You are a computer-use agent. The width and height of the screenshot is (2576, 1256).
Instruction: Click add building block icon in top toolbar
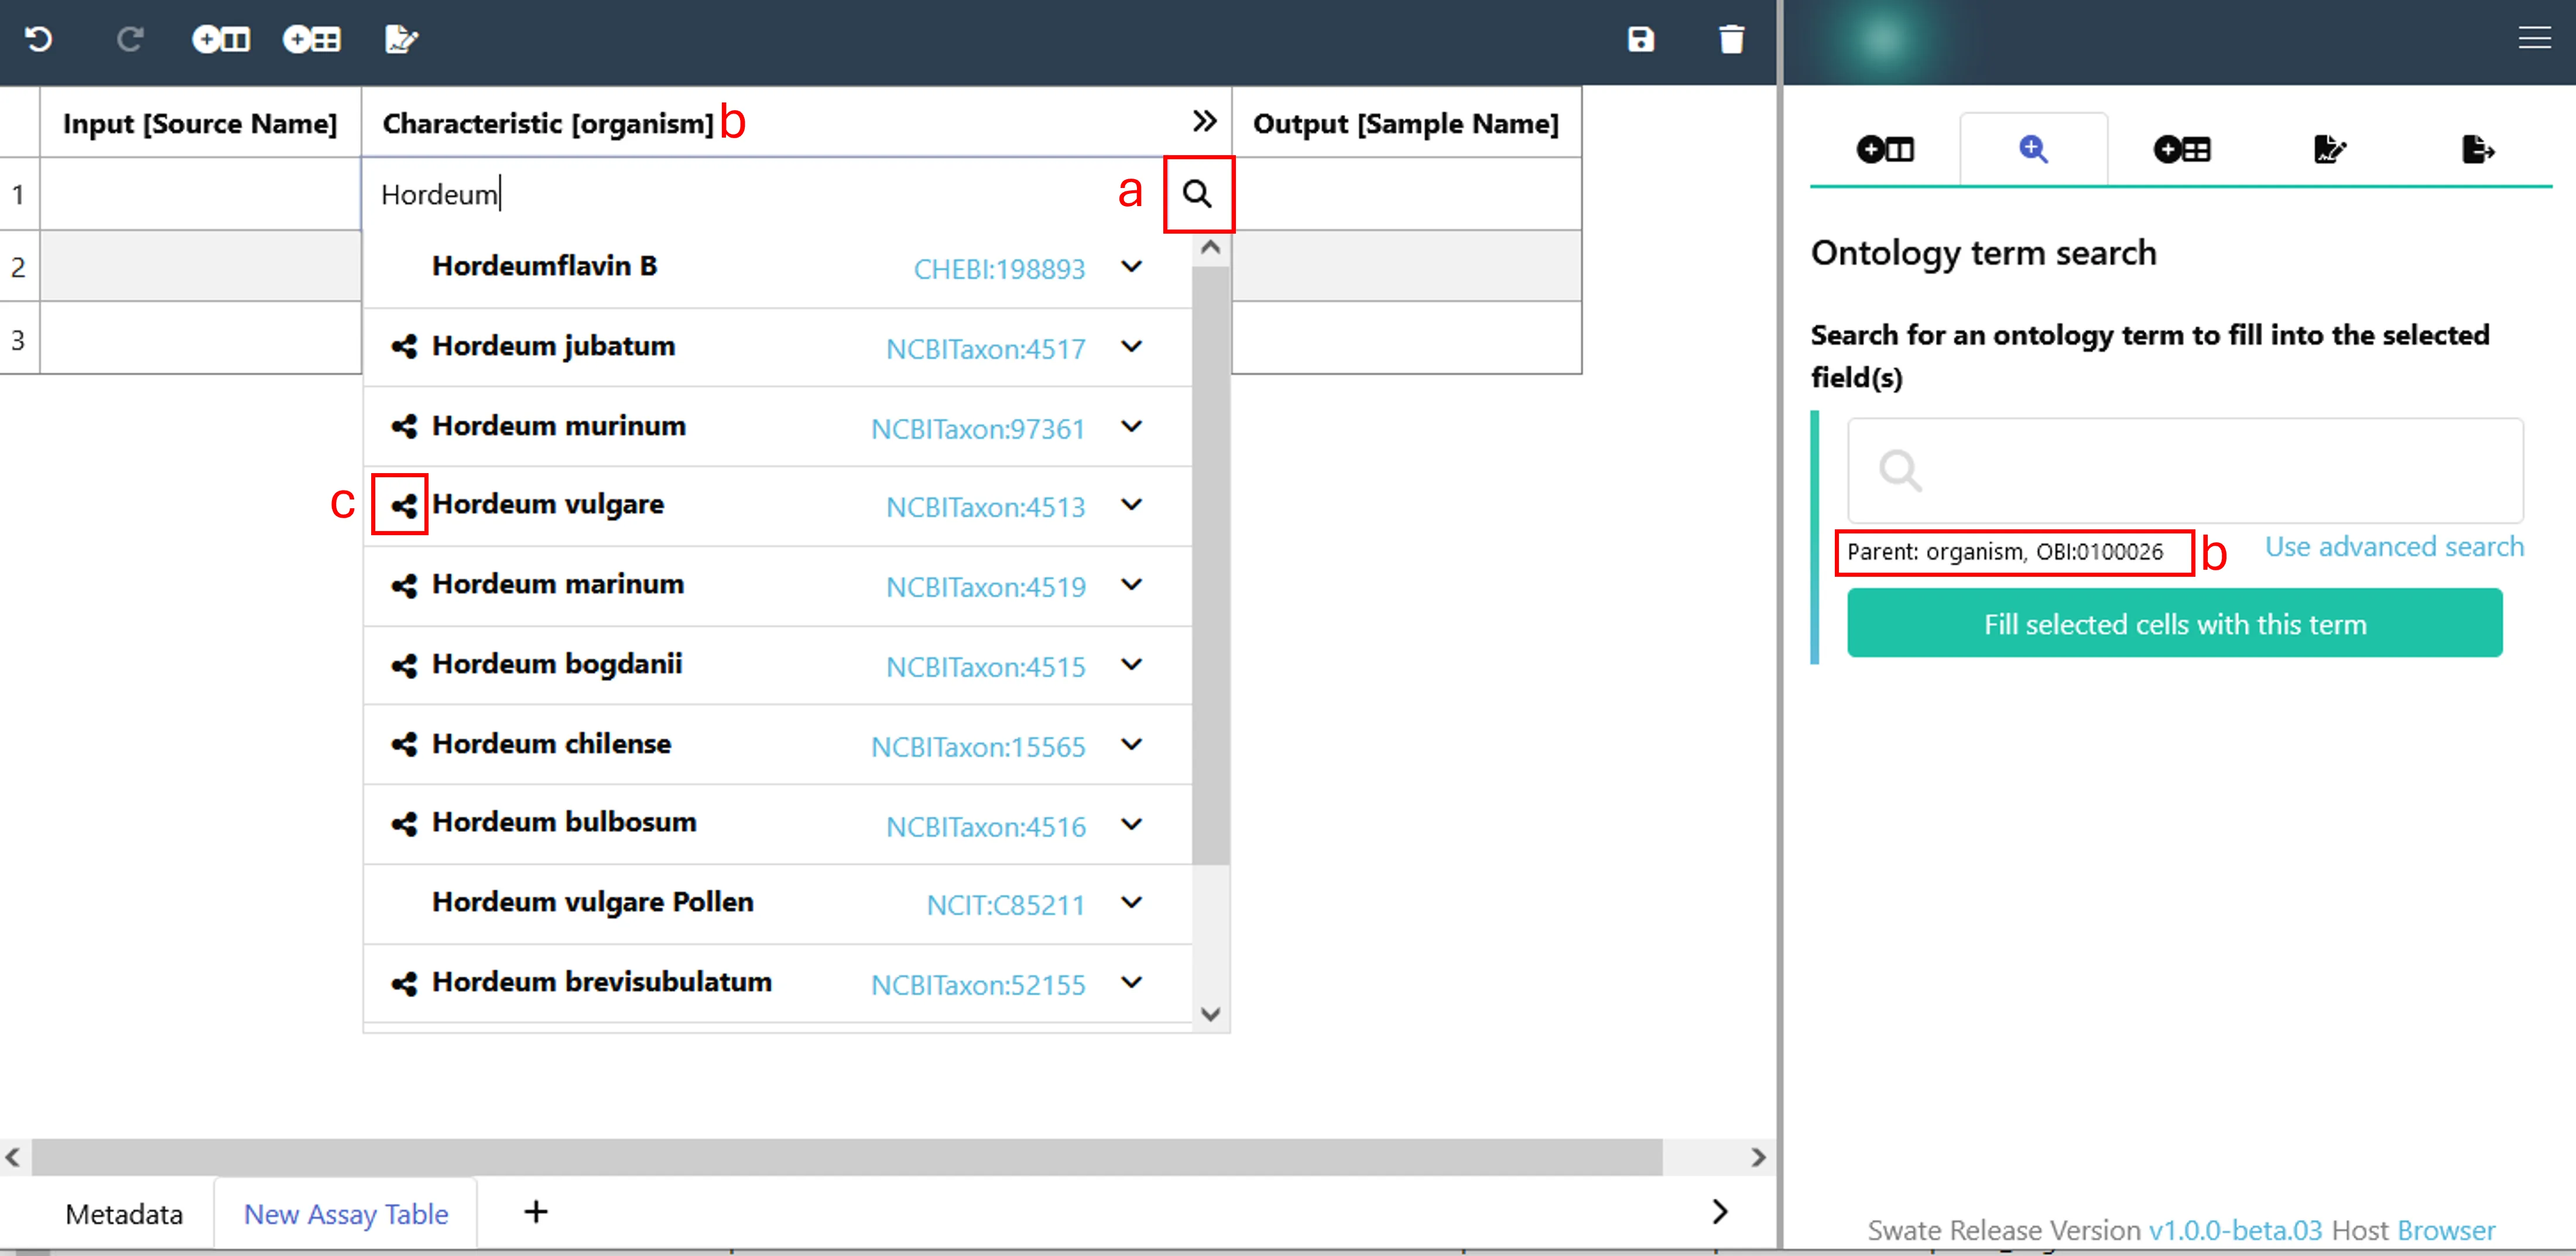point(221,39)
